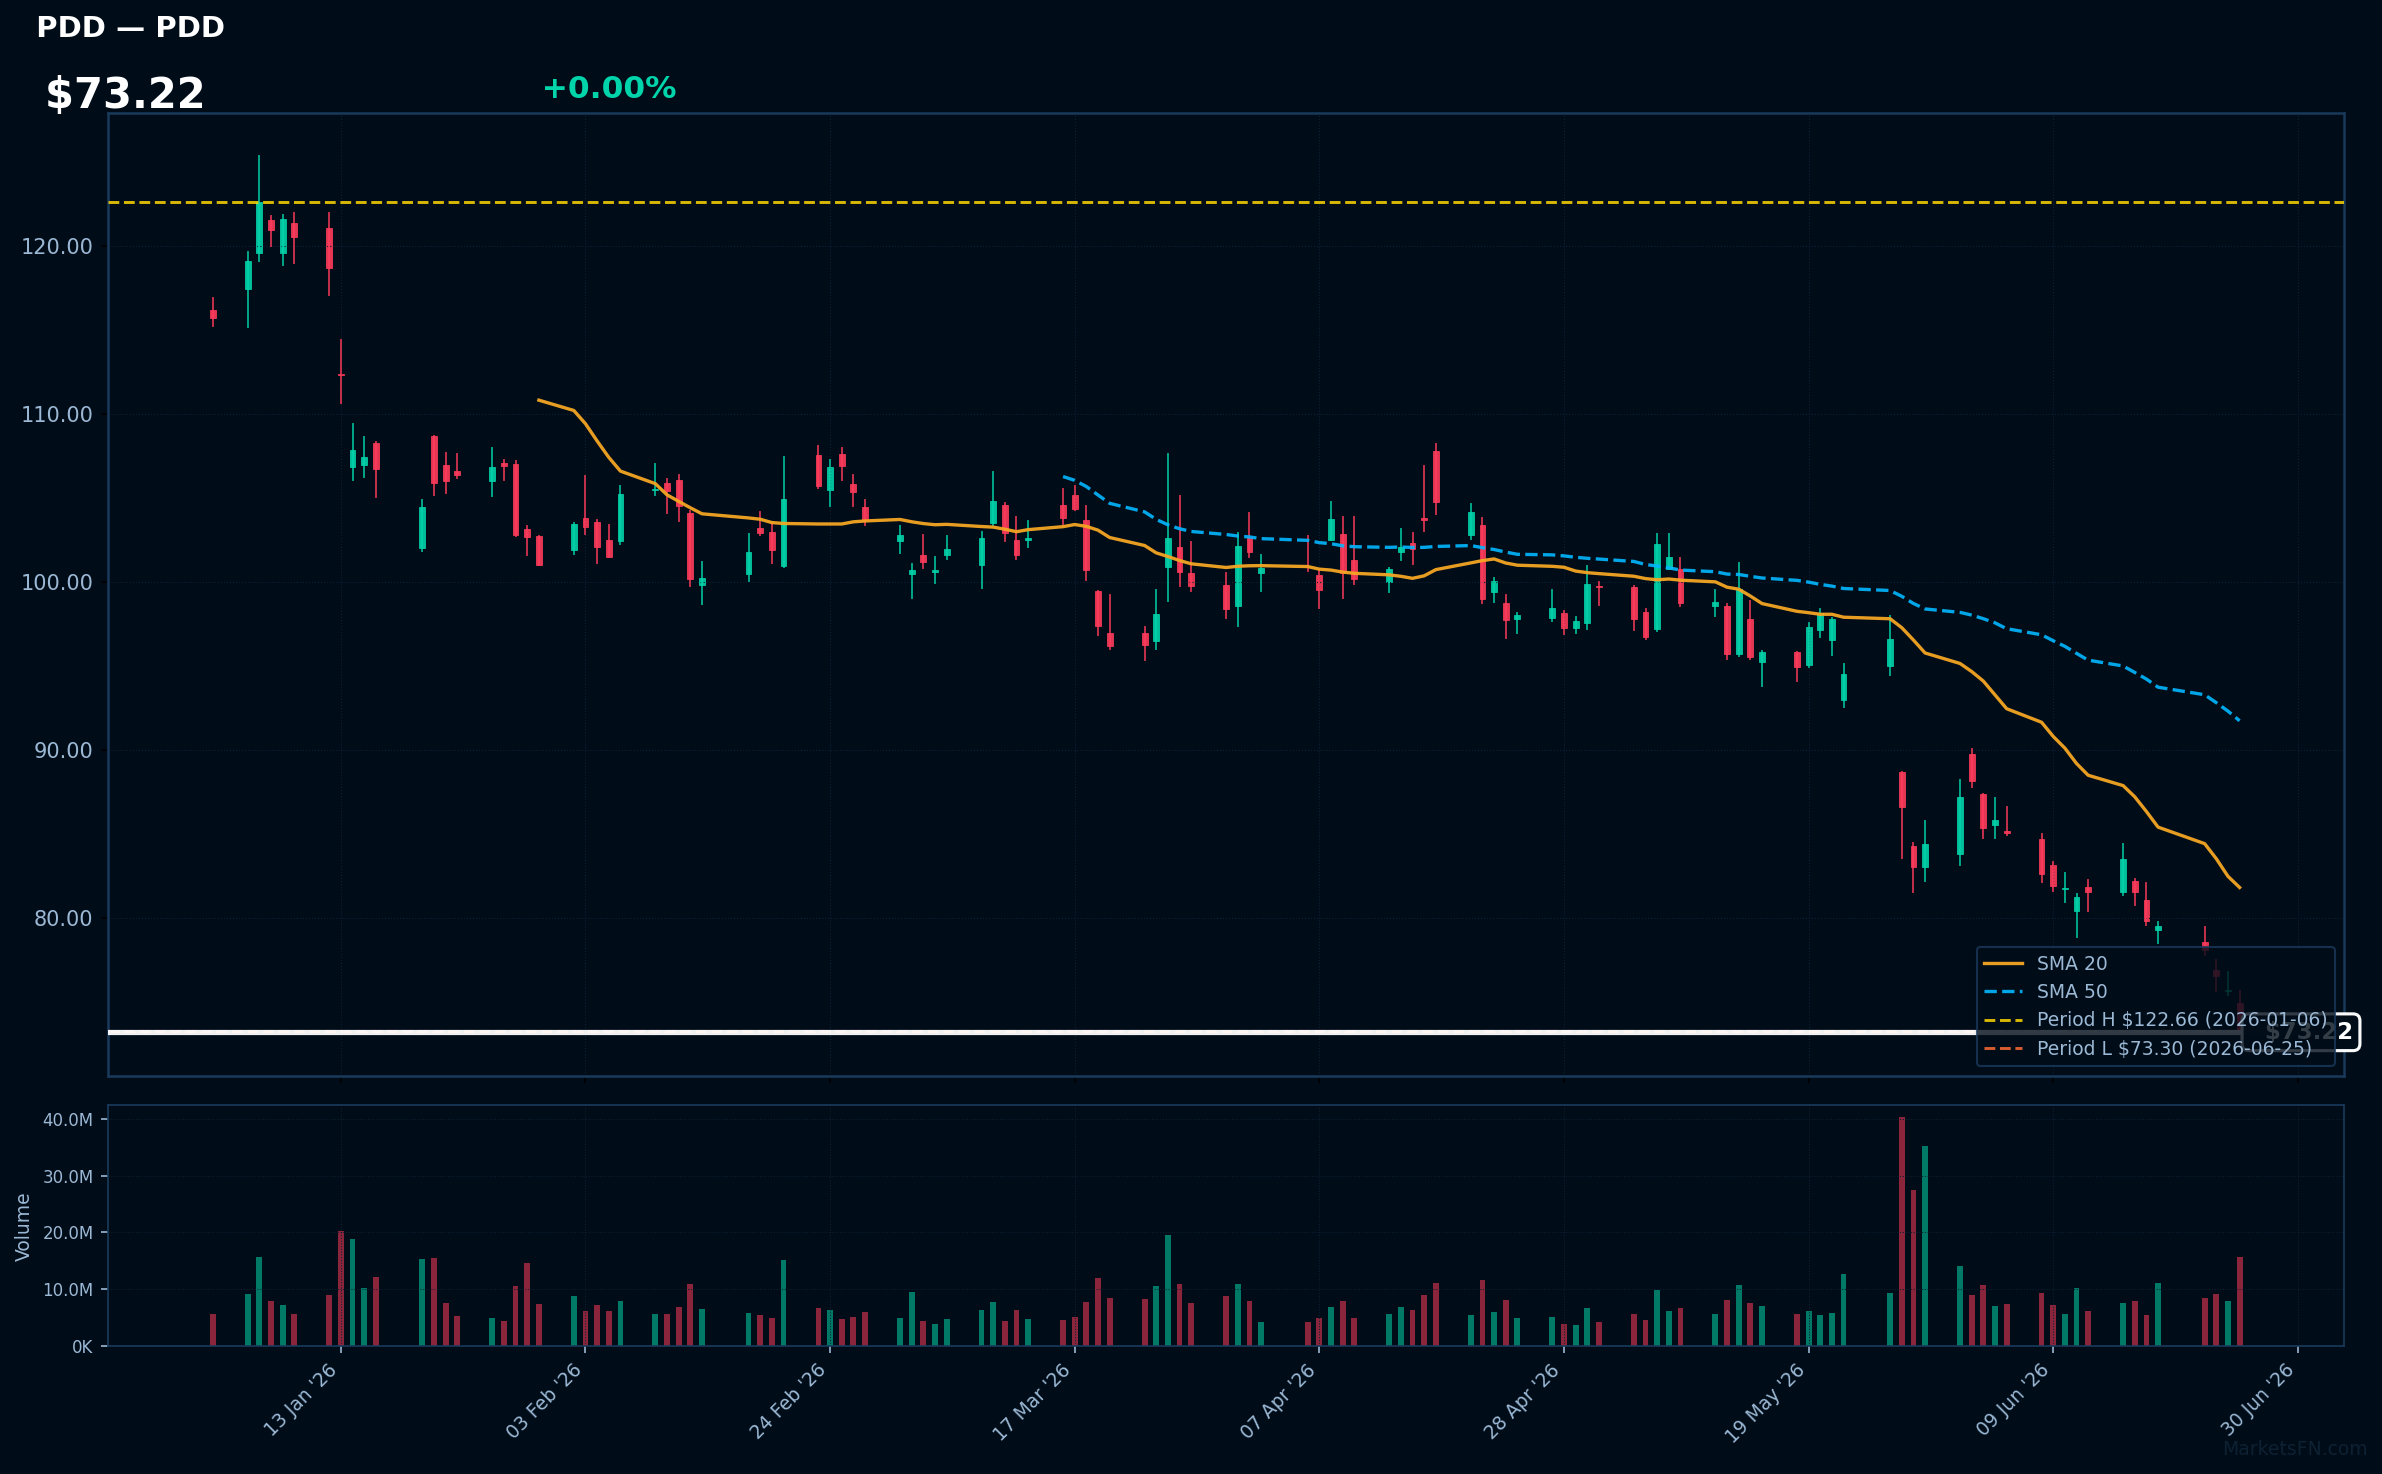Image resolution: width=2382 pixels, height=1474 pixels.
Task: Click the 07 Apr '26 date label
Action: click(1278, 1400)
